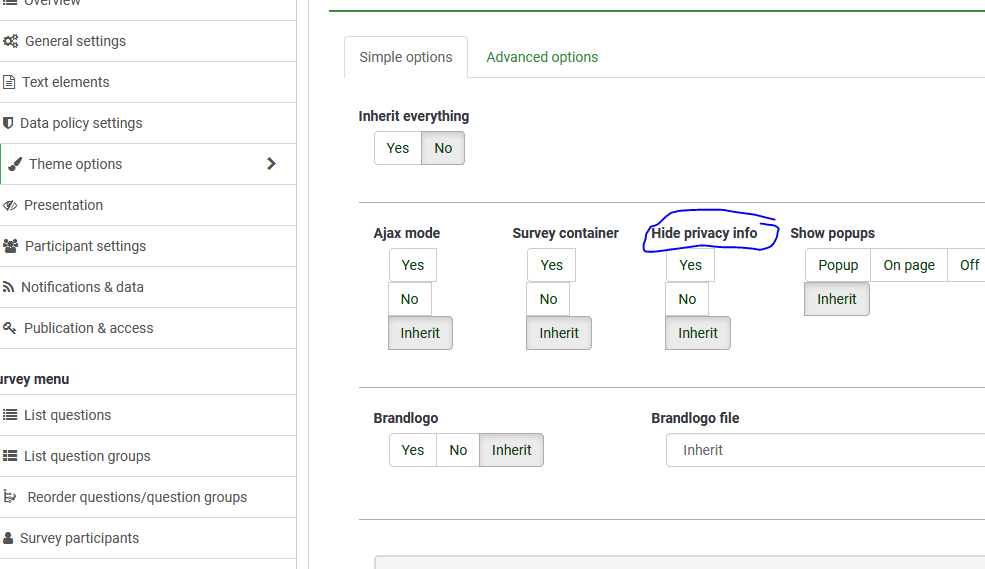Click the Theme options paintbrush icon
Viewport: 985px width, 569px height.
click(15, 164)
